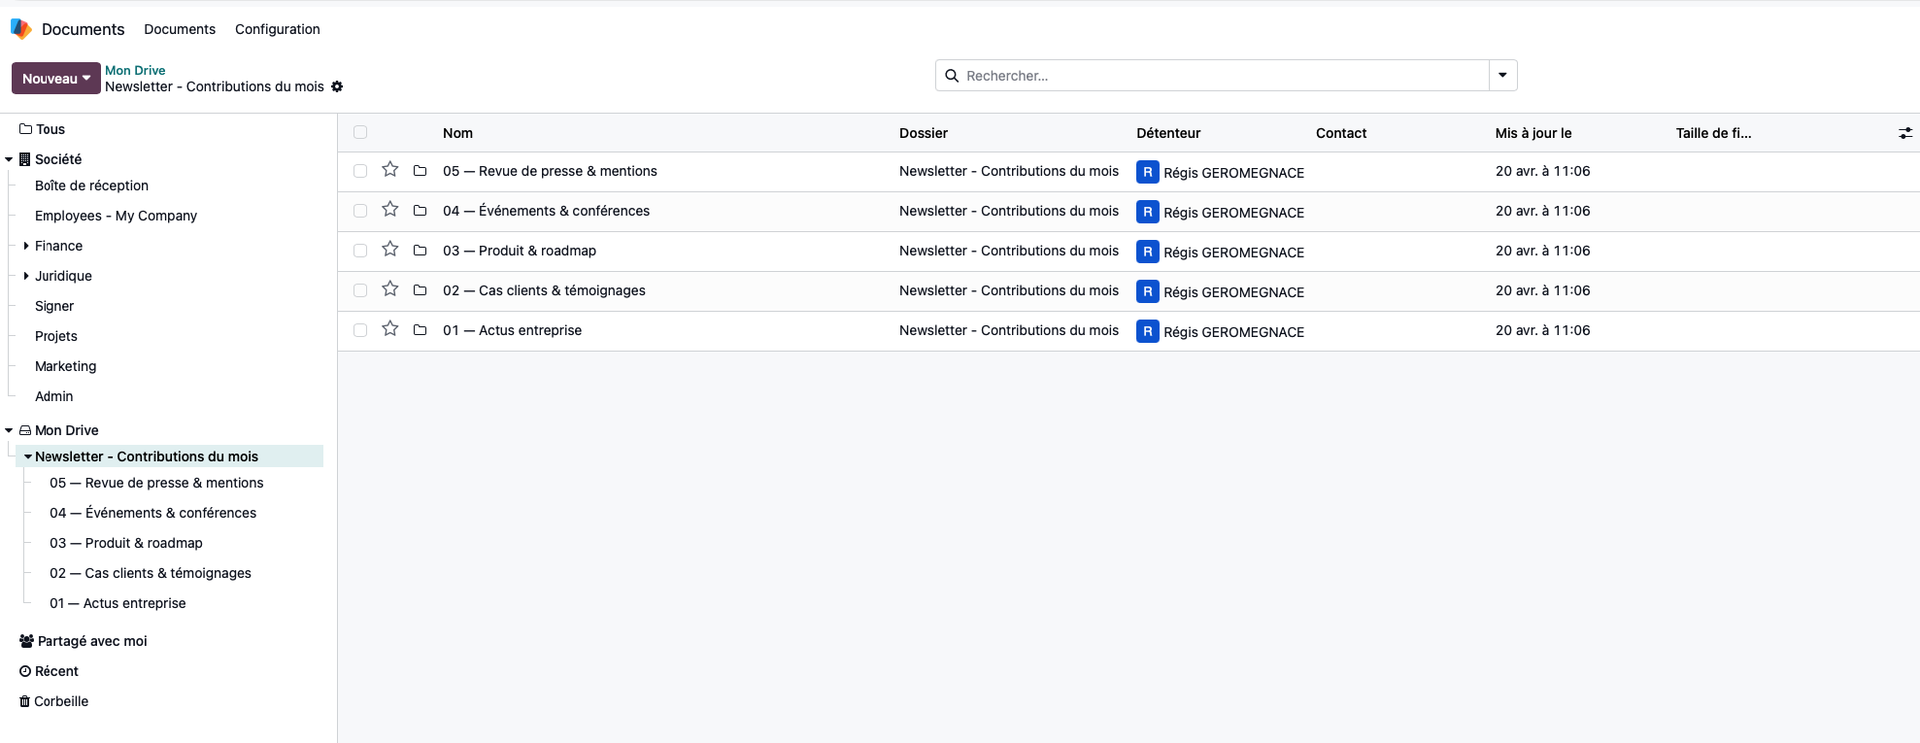
Task: Open the search filter dropdown arrow
Action: (x=1502, y=76)
